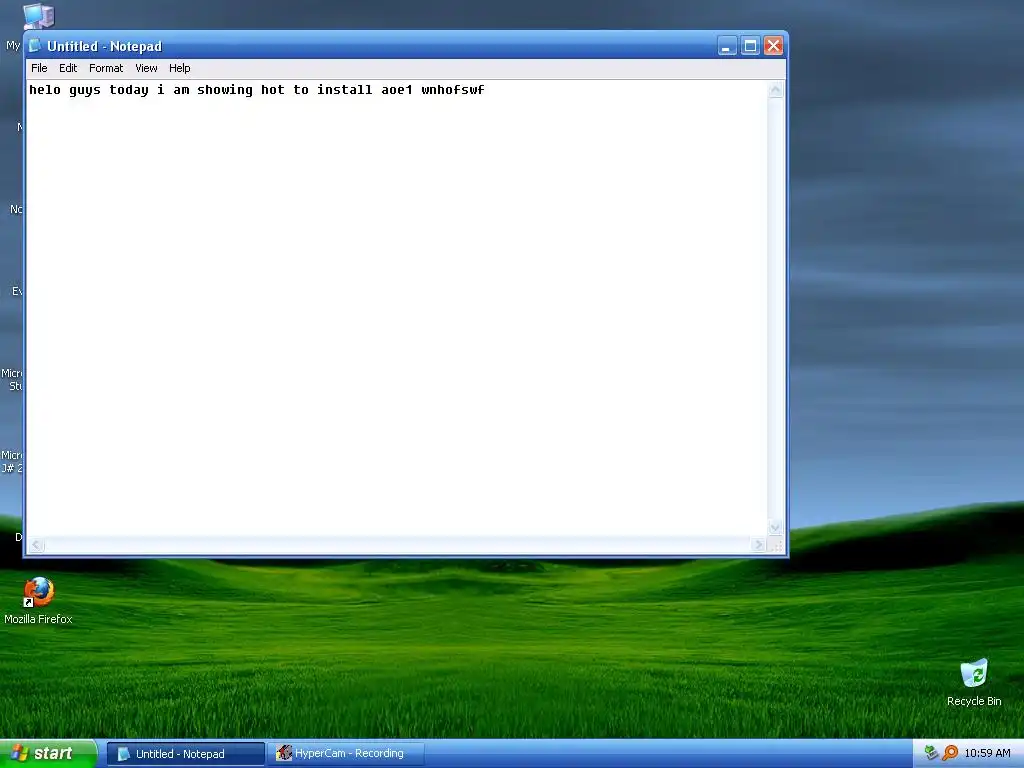Switch to Untitled - Notepad taskbar button

(x=186, y=754)
